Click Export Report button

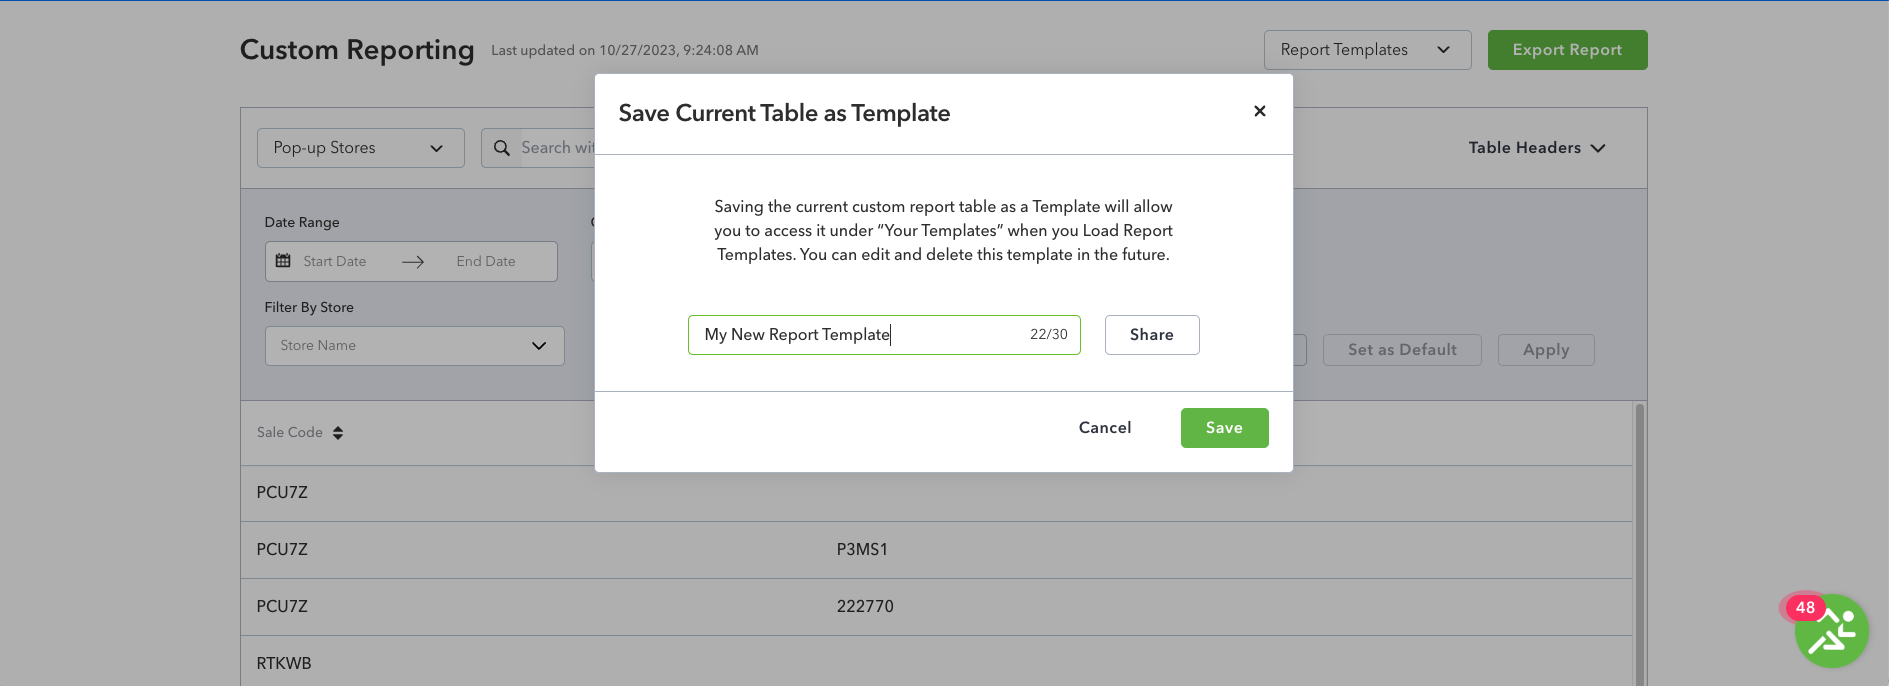point(1567,50)
